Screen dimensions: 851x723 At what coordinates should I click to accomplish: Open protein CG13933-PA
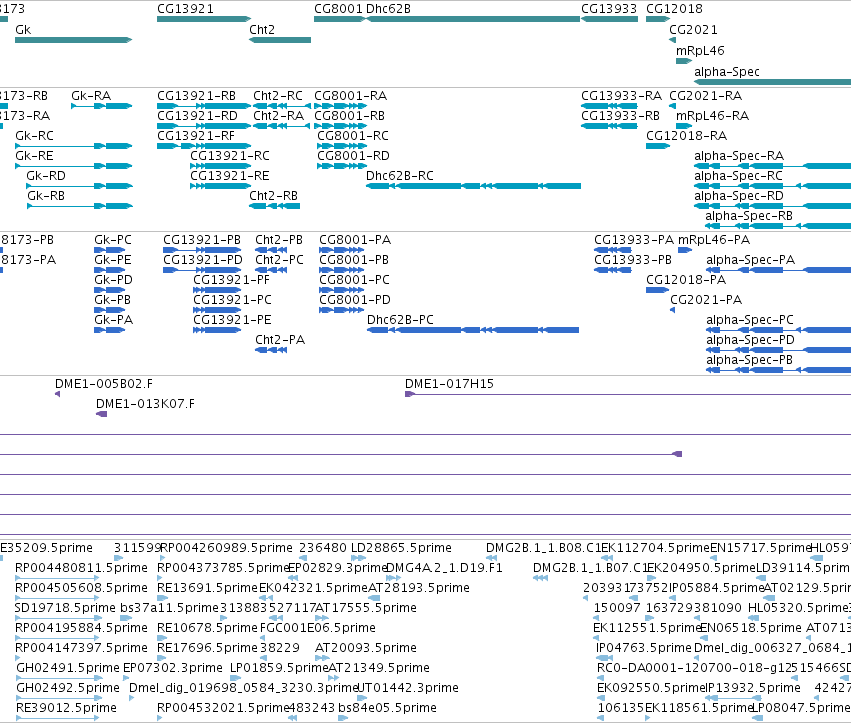(x=613, y=250)
